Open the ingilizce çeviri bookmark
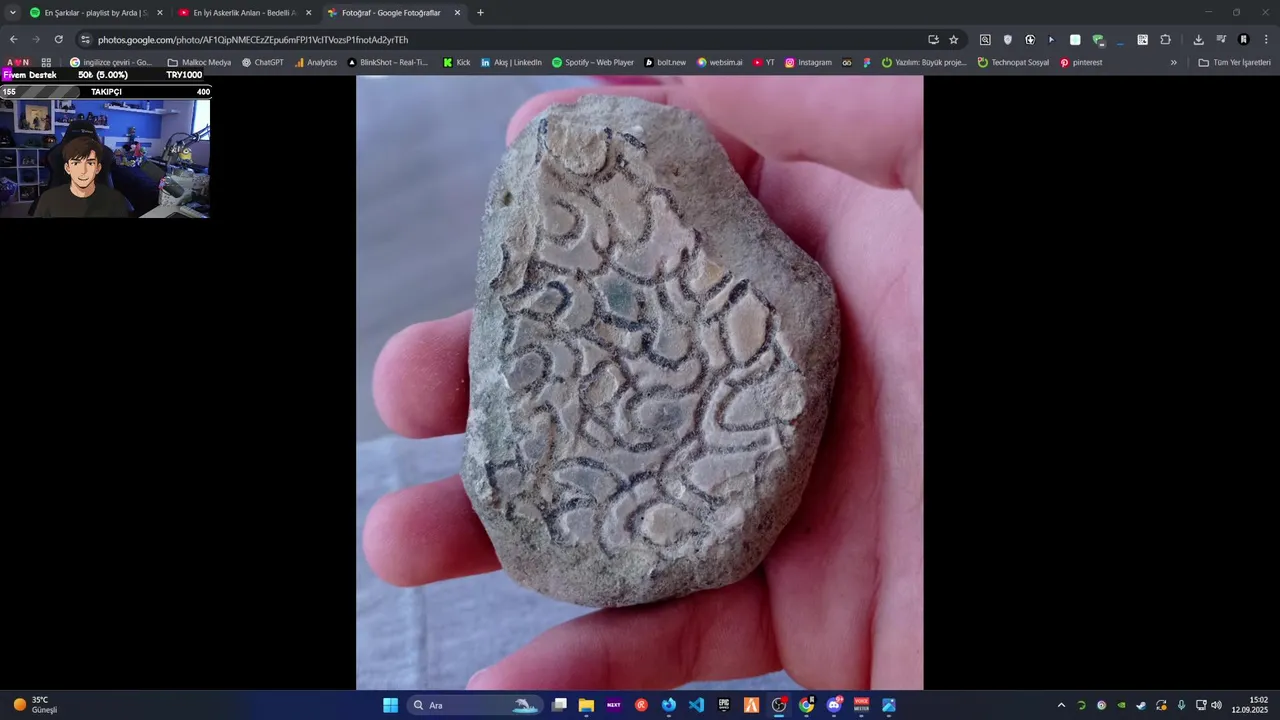 tap(111, 62)
